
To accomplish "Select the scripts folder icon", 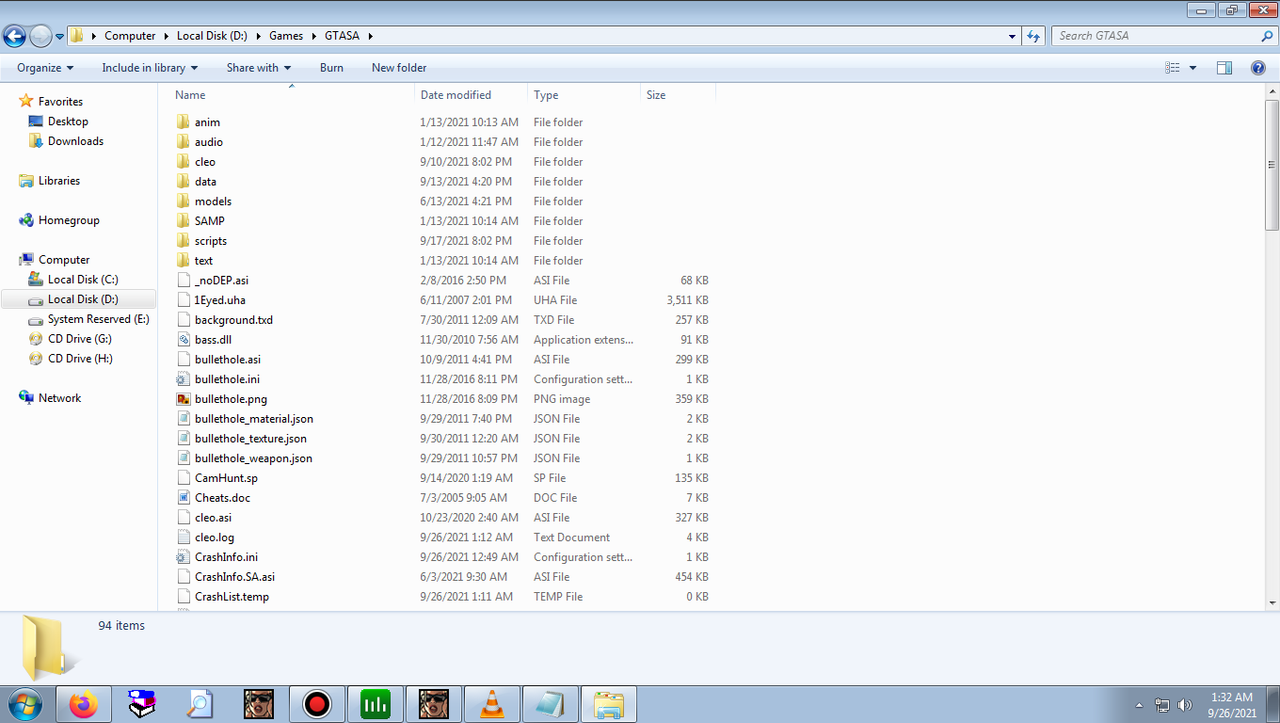I will (183, 241).
